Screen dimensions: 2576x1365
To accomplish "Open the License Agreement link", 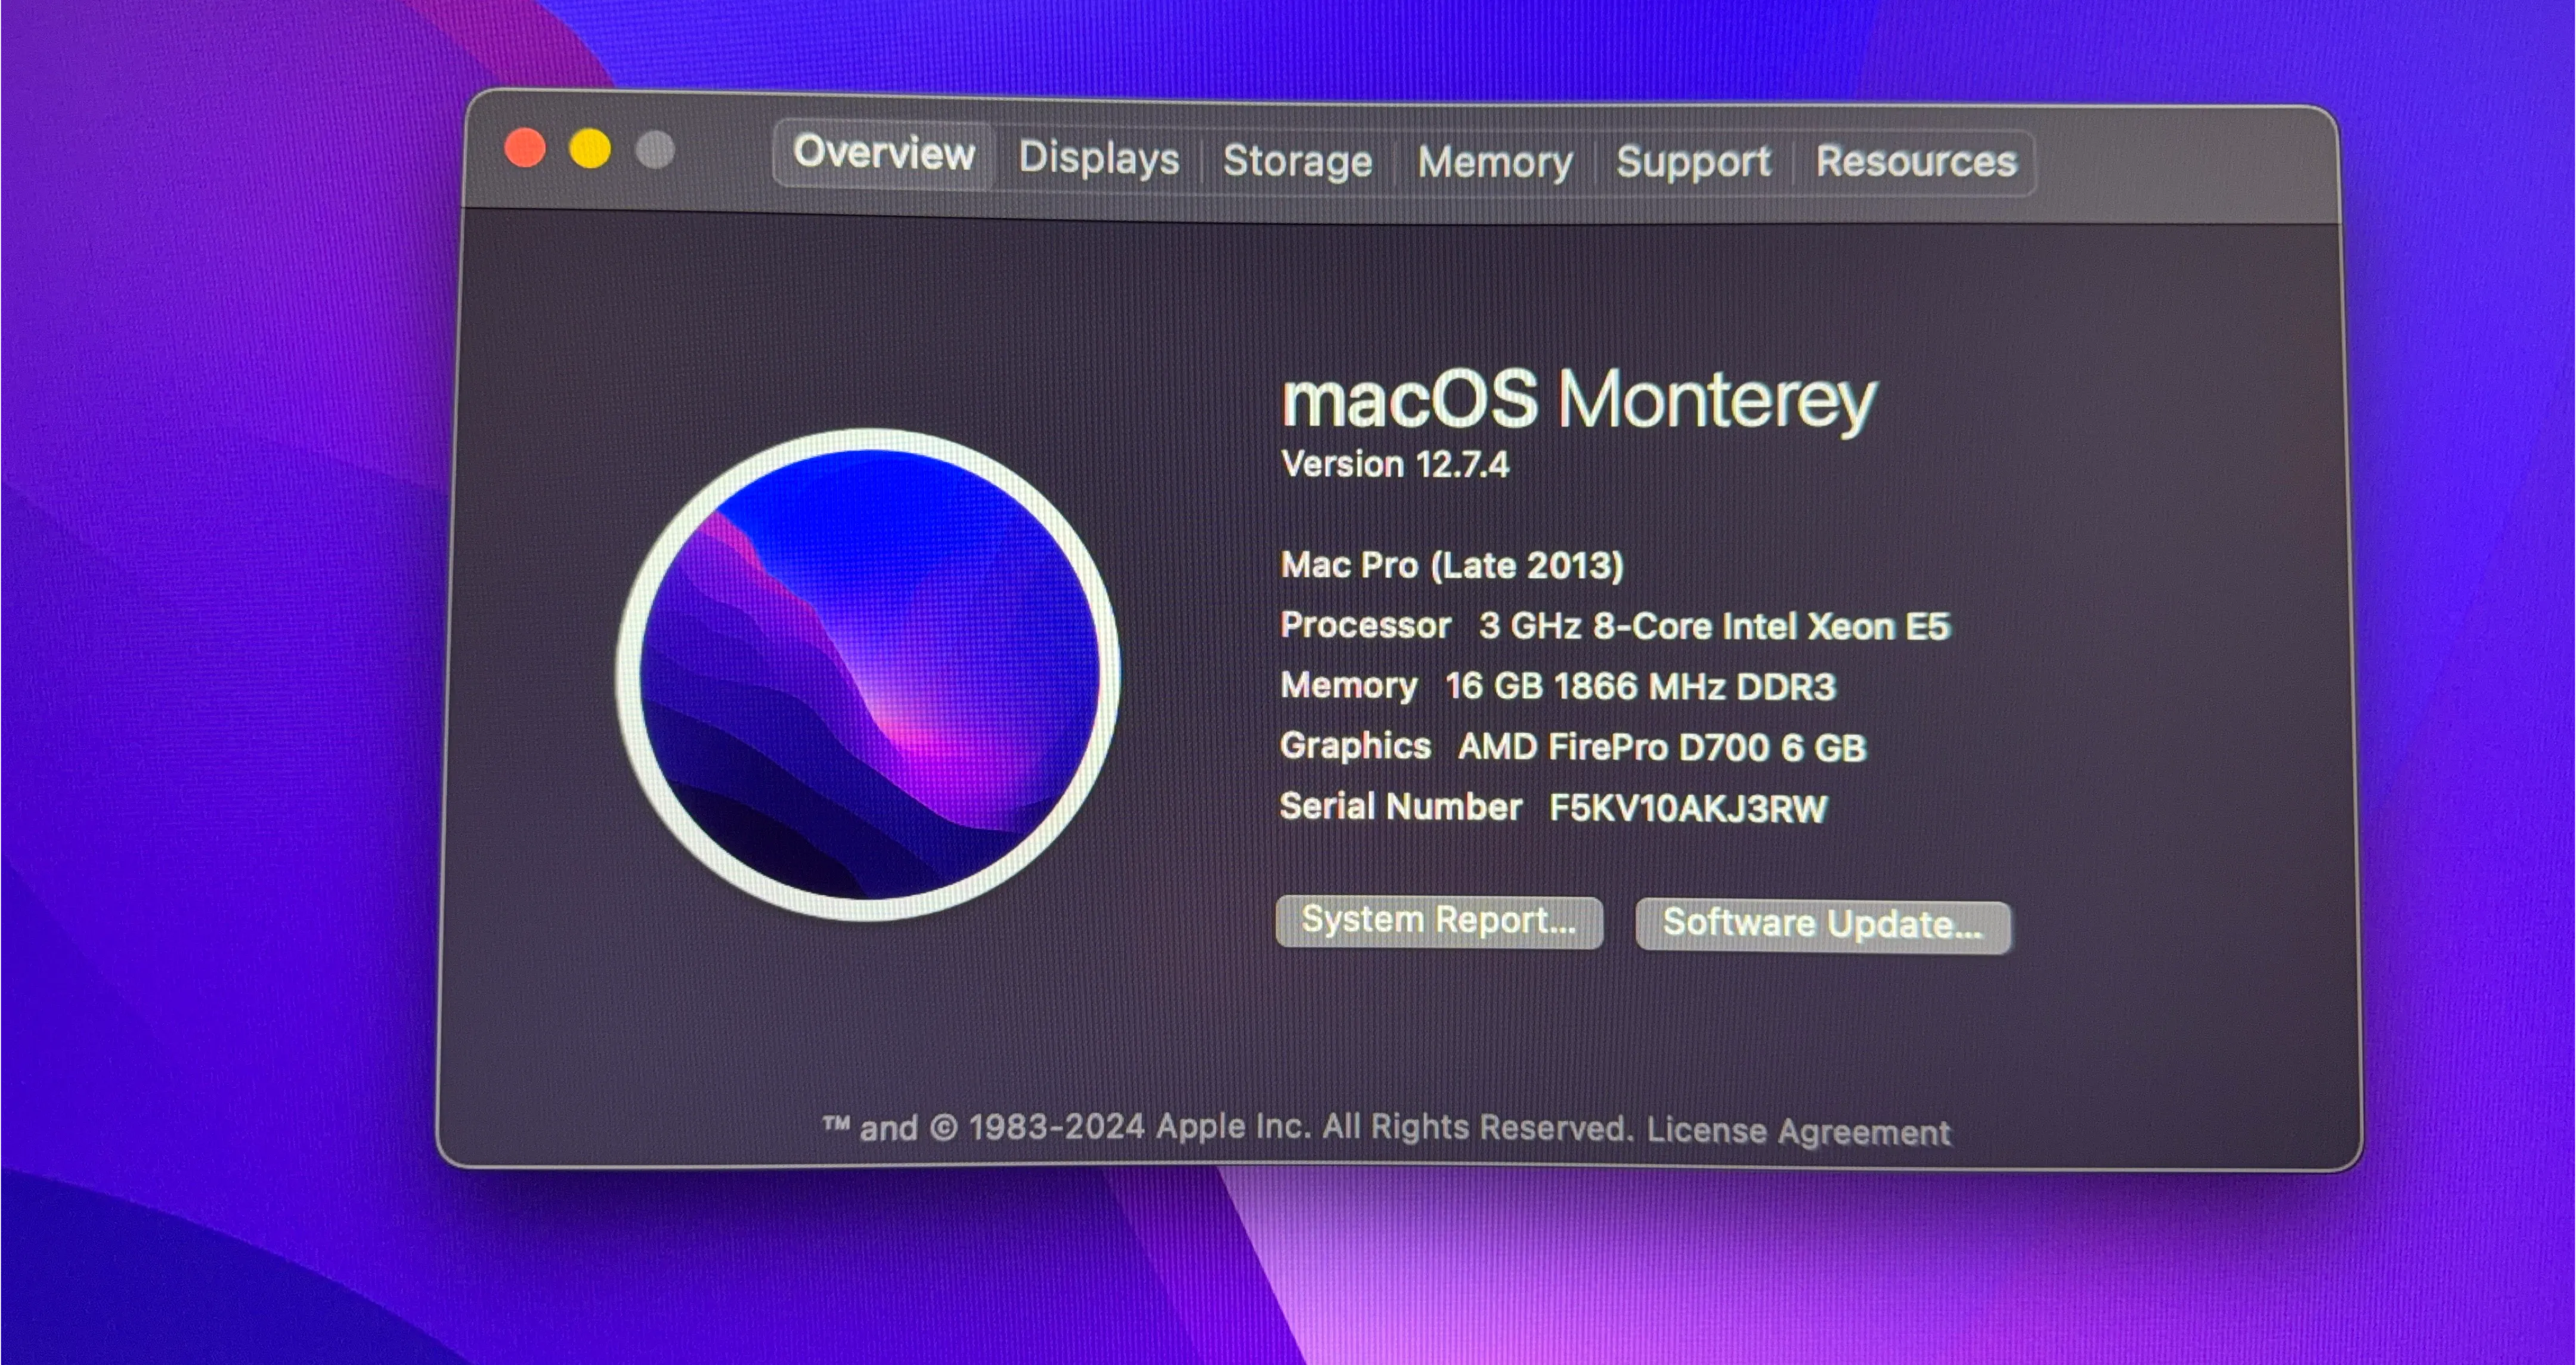I will click(1798, 1131).
